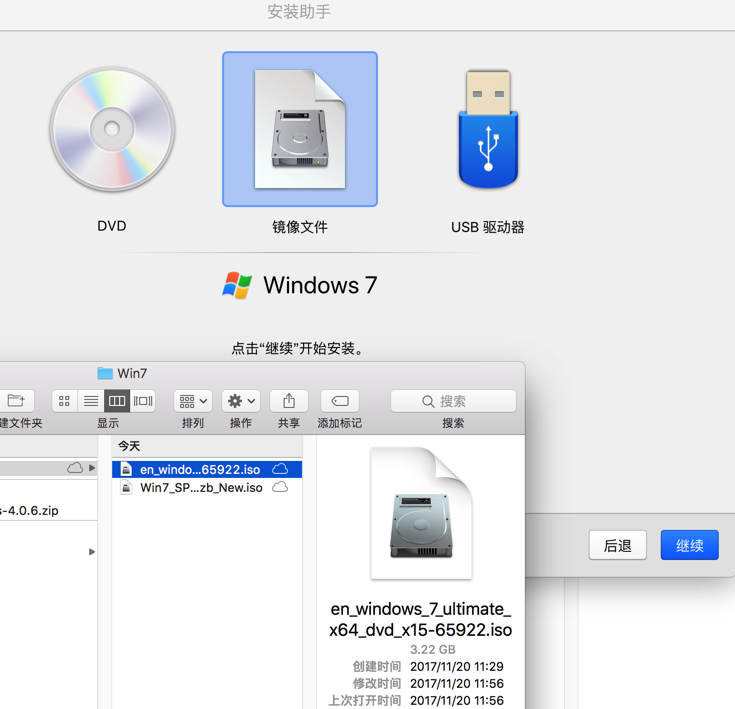Select the DVD install source
The width and height of the screenshot is (735, 709).
click(x=112, y=129)
